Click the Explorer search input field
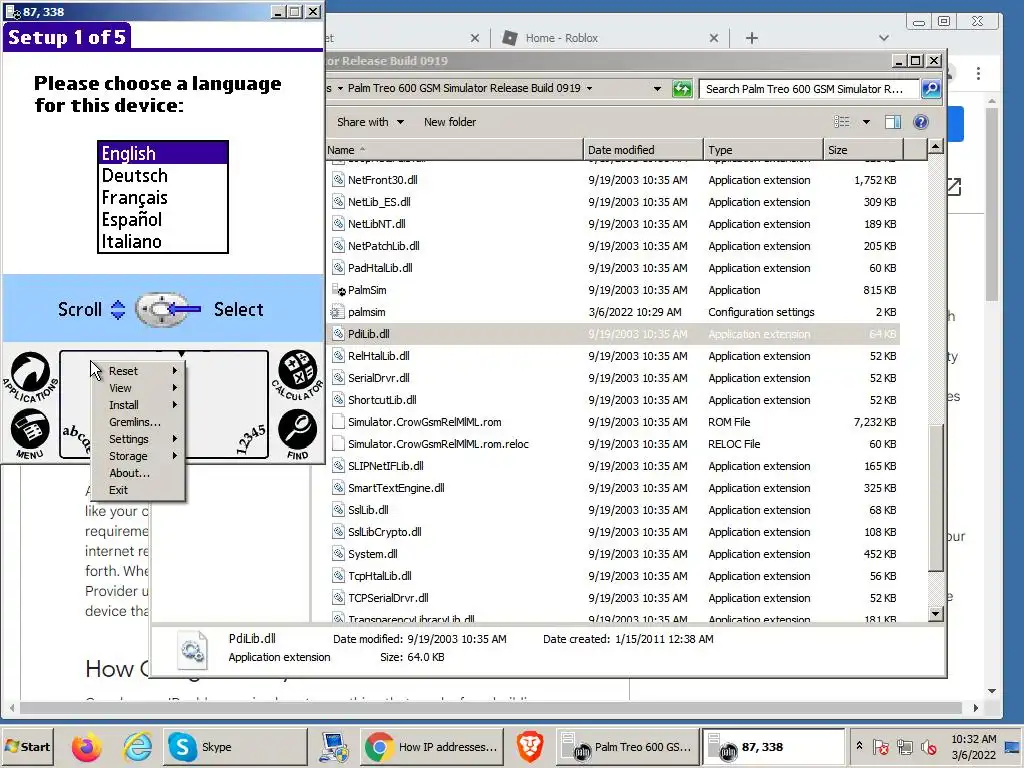 tap(809, 89)
